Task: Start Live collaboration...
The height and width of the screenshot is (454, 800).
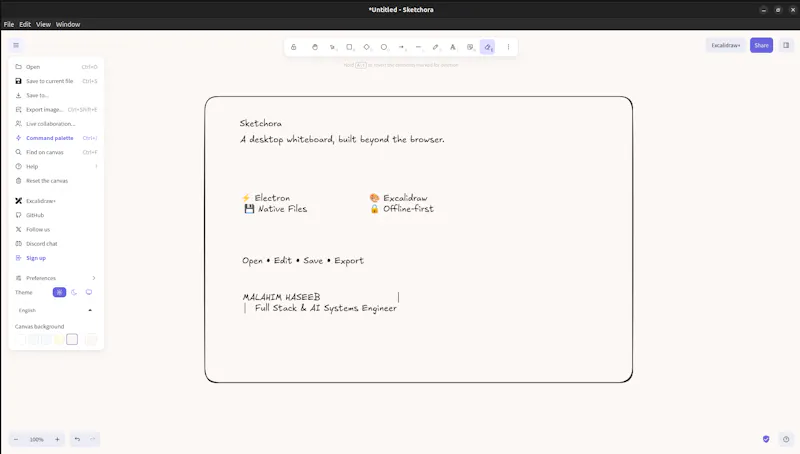Action: pos(56,124)
